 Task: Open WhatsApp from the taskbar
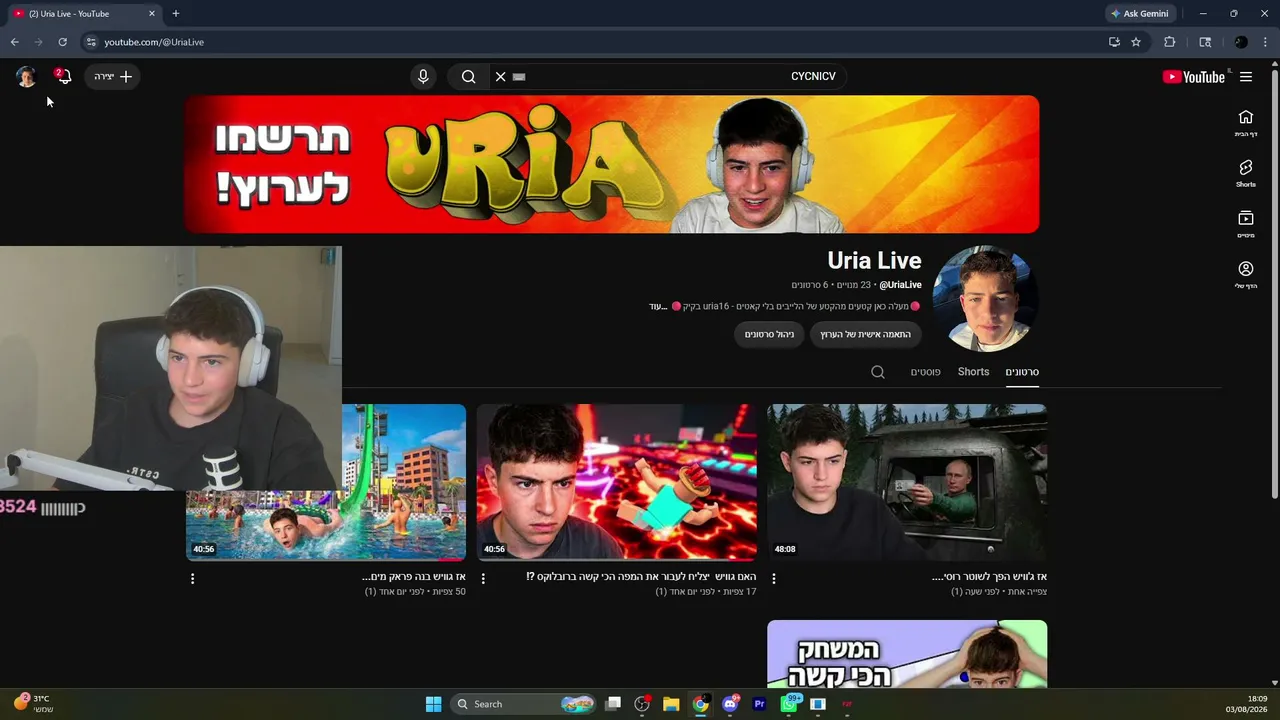point(789,704)
